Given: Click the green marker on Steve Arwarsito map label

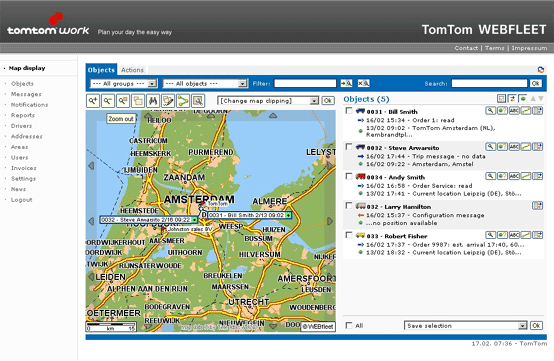Looking at the screenshot, I should coord(194,220).
